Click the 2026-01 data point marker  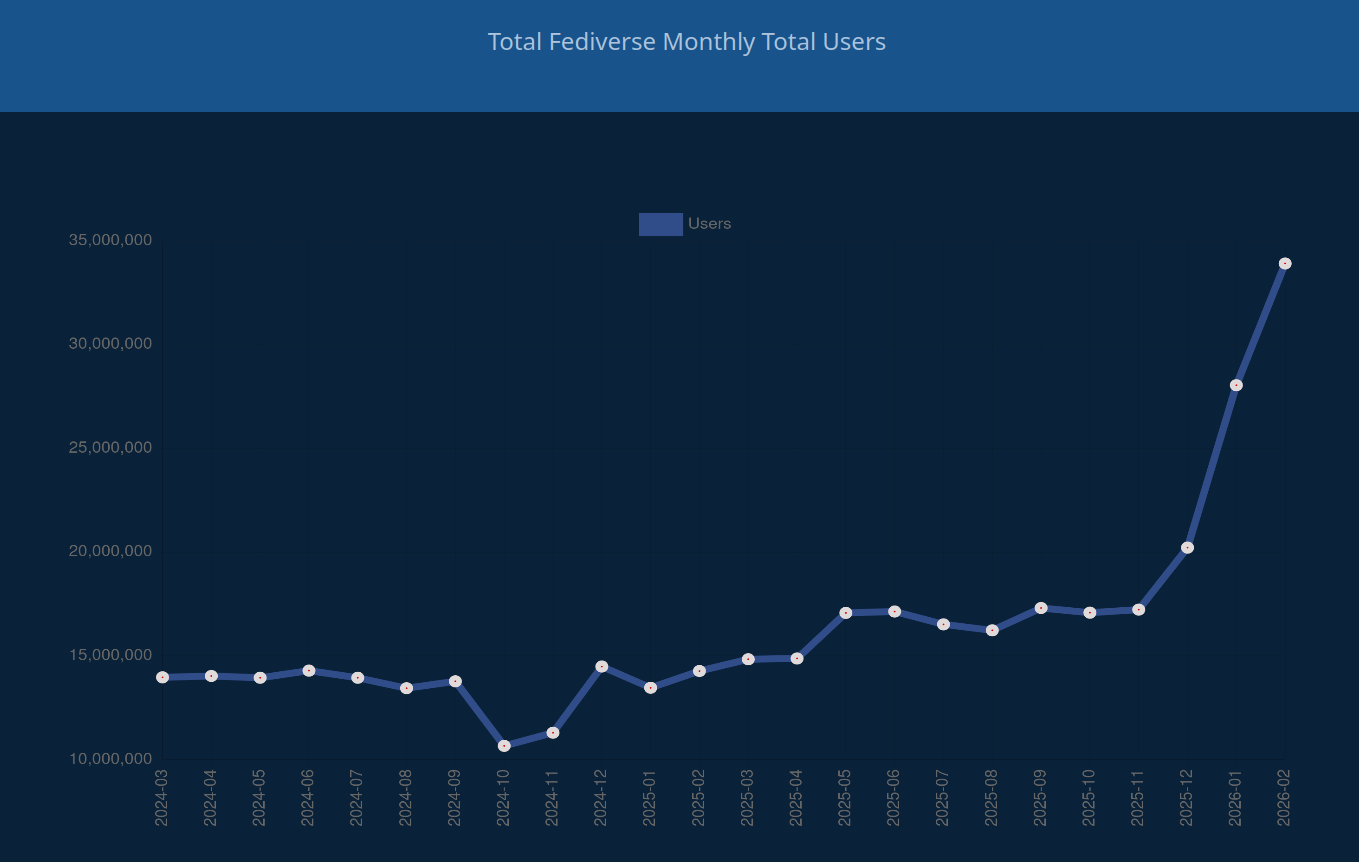pyautogui.click(x=1236, y=385)
